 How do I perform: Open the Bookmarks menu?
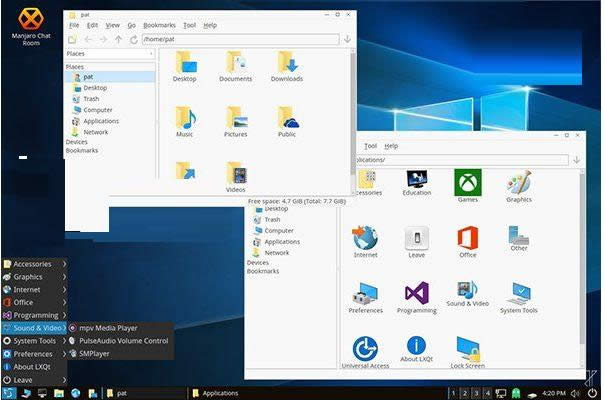[159, 25]
